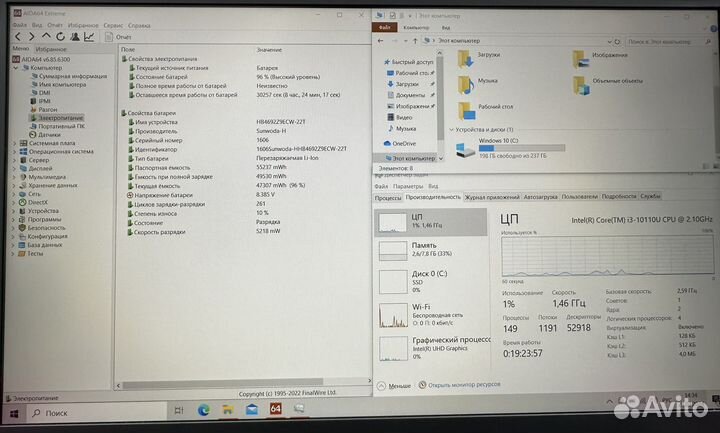
Task: Expand the Дисплей tree node
Action: tap(13, 169)
